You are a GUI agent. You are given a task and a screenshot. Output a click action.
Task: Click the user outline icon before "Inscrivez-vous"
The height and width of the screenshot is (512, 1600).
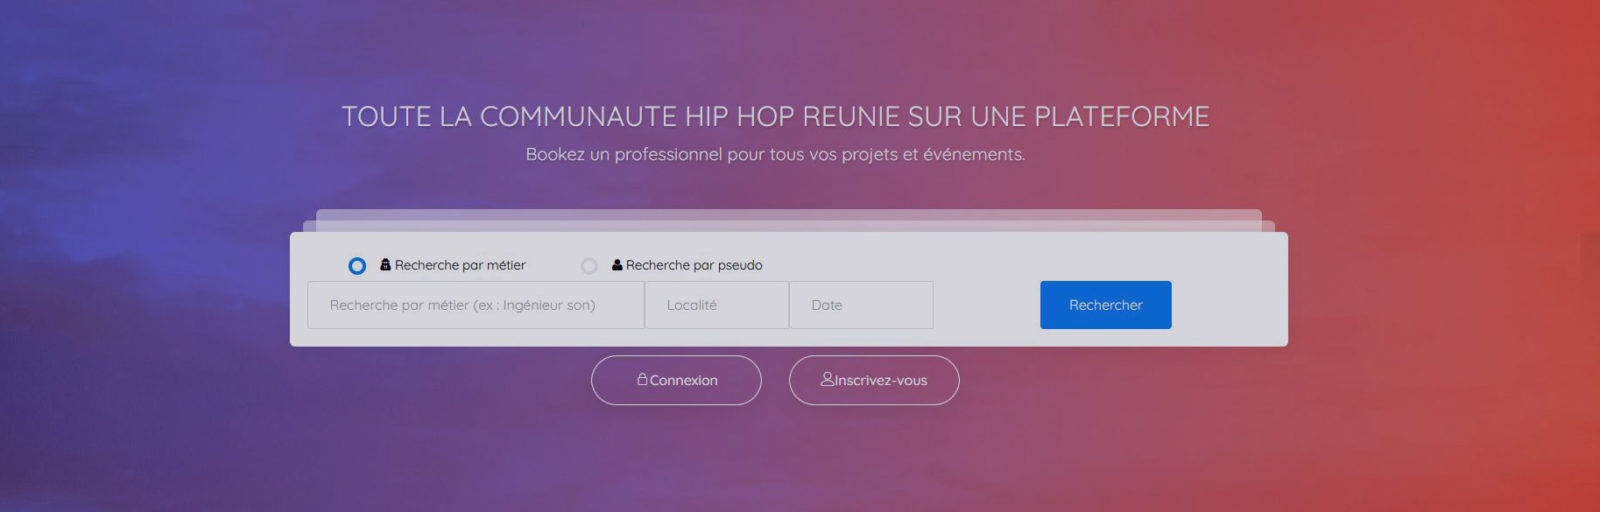tap(827, 379)
